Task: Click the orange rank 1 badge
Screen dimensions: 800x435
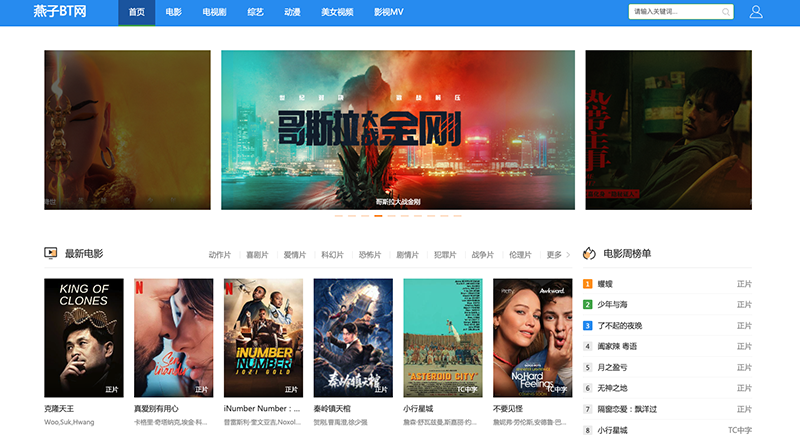Action: (587, 284)
